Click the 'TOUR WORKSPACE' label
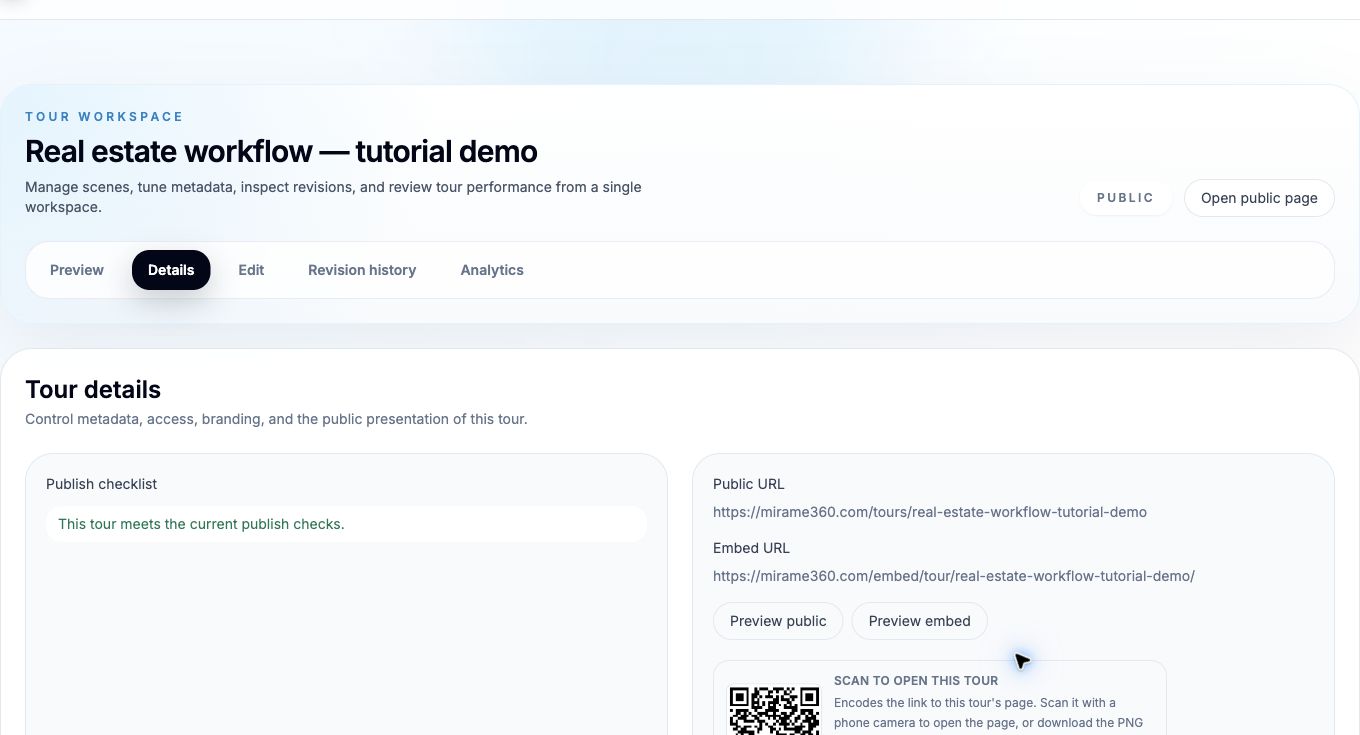 [104, 117]
